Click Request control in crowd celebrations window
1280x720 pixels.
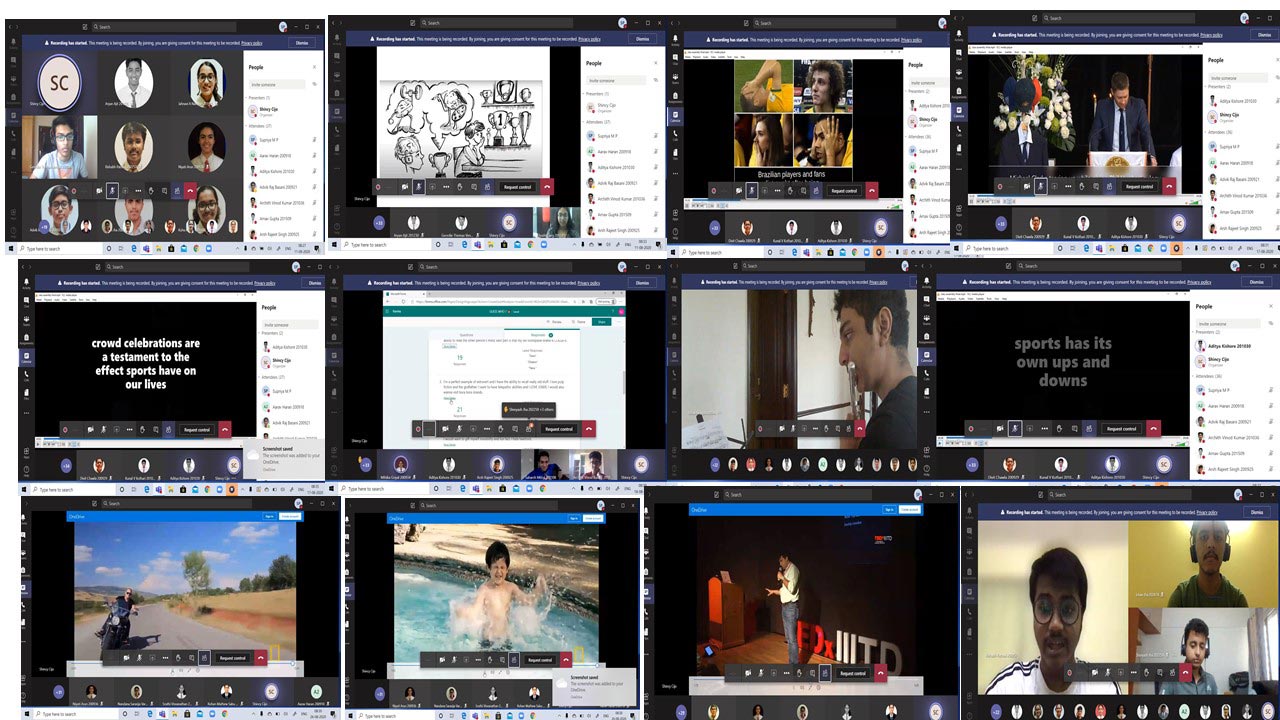197,430
